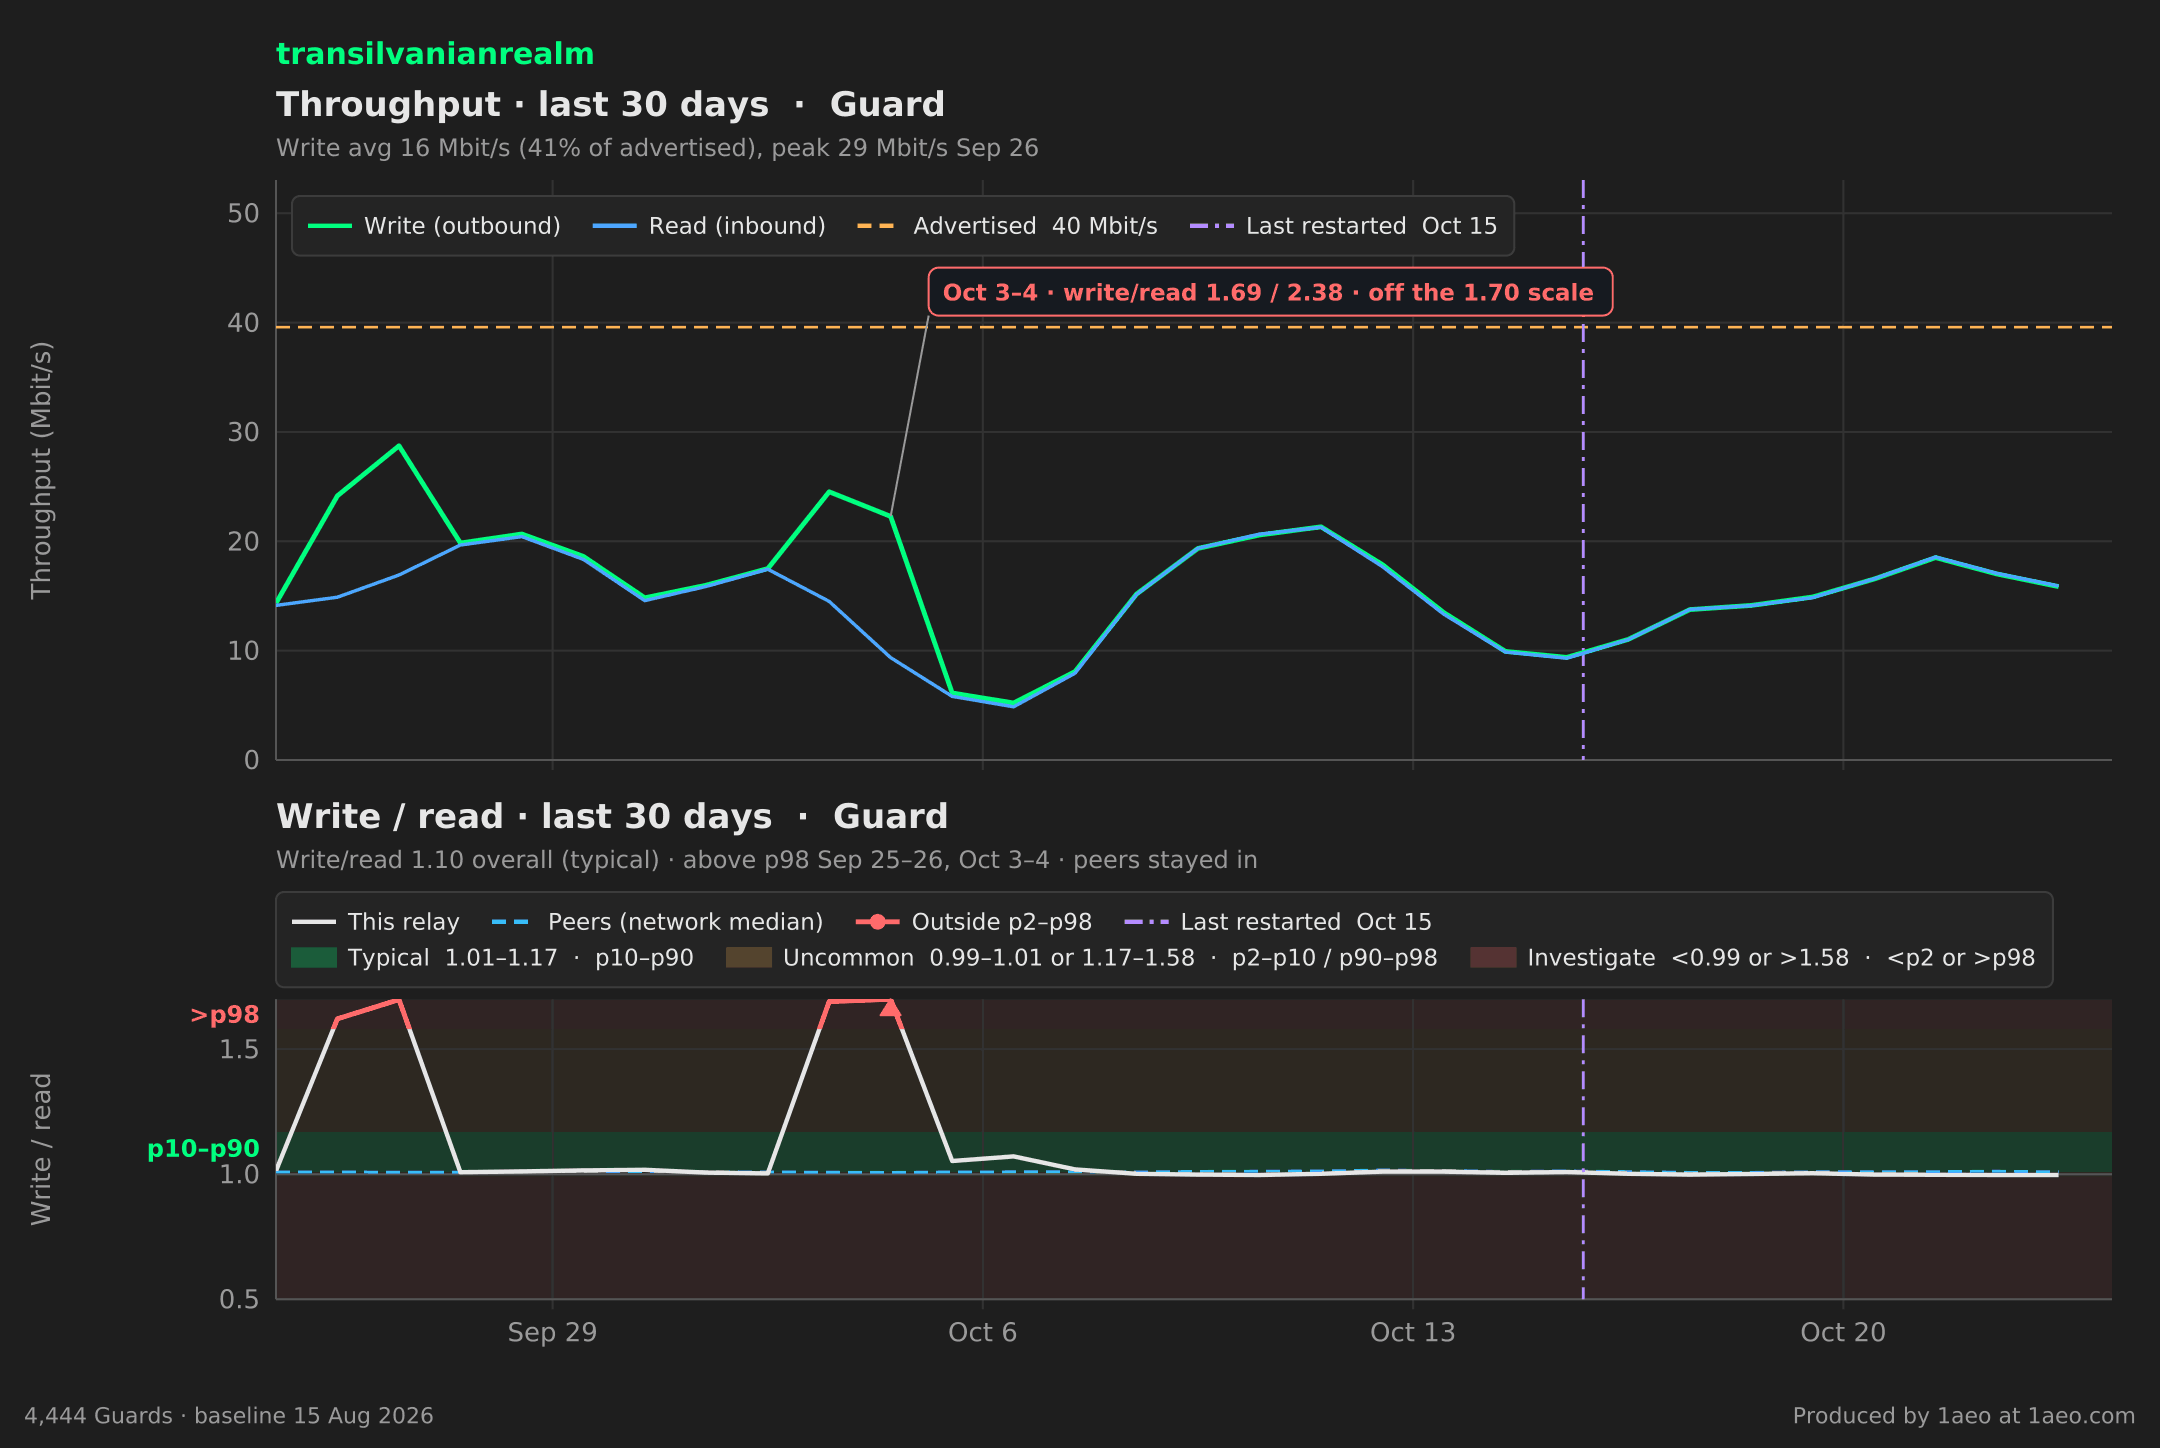
Task: Click the Sep 26 write peak on green line
Action: coord(399,446)
